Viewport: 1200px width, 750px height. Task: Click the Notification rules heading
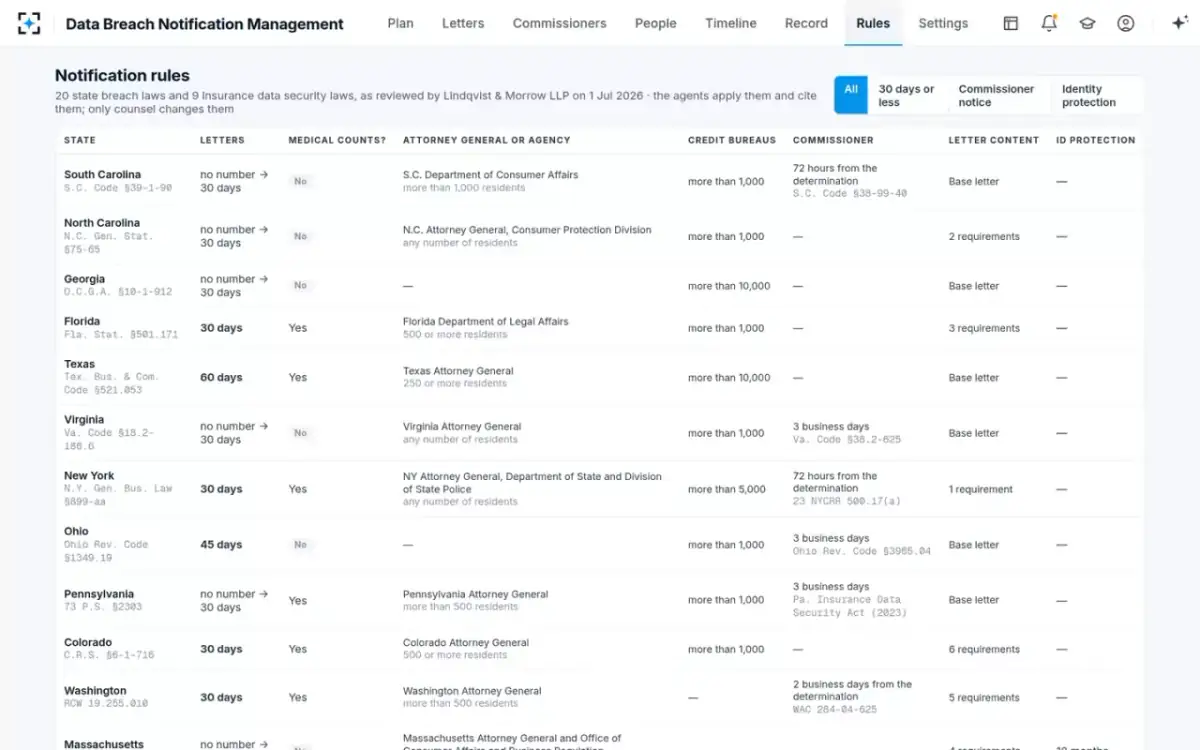point(122,75)
